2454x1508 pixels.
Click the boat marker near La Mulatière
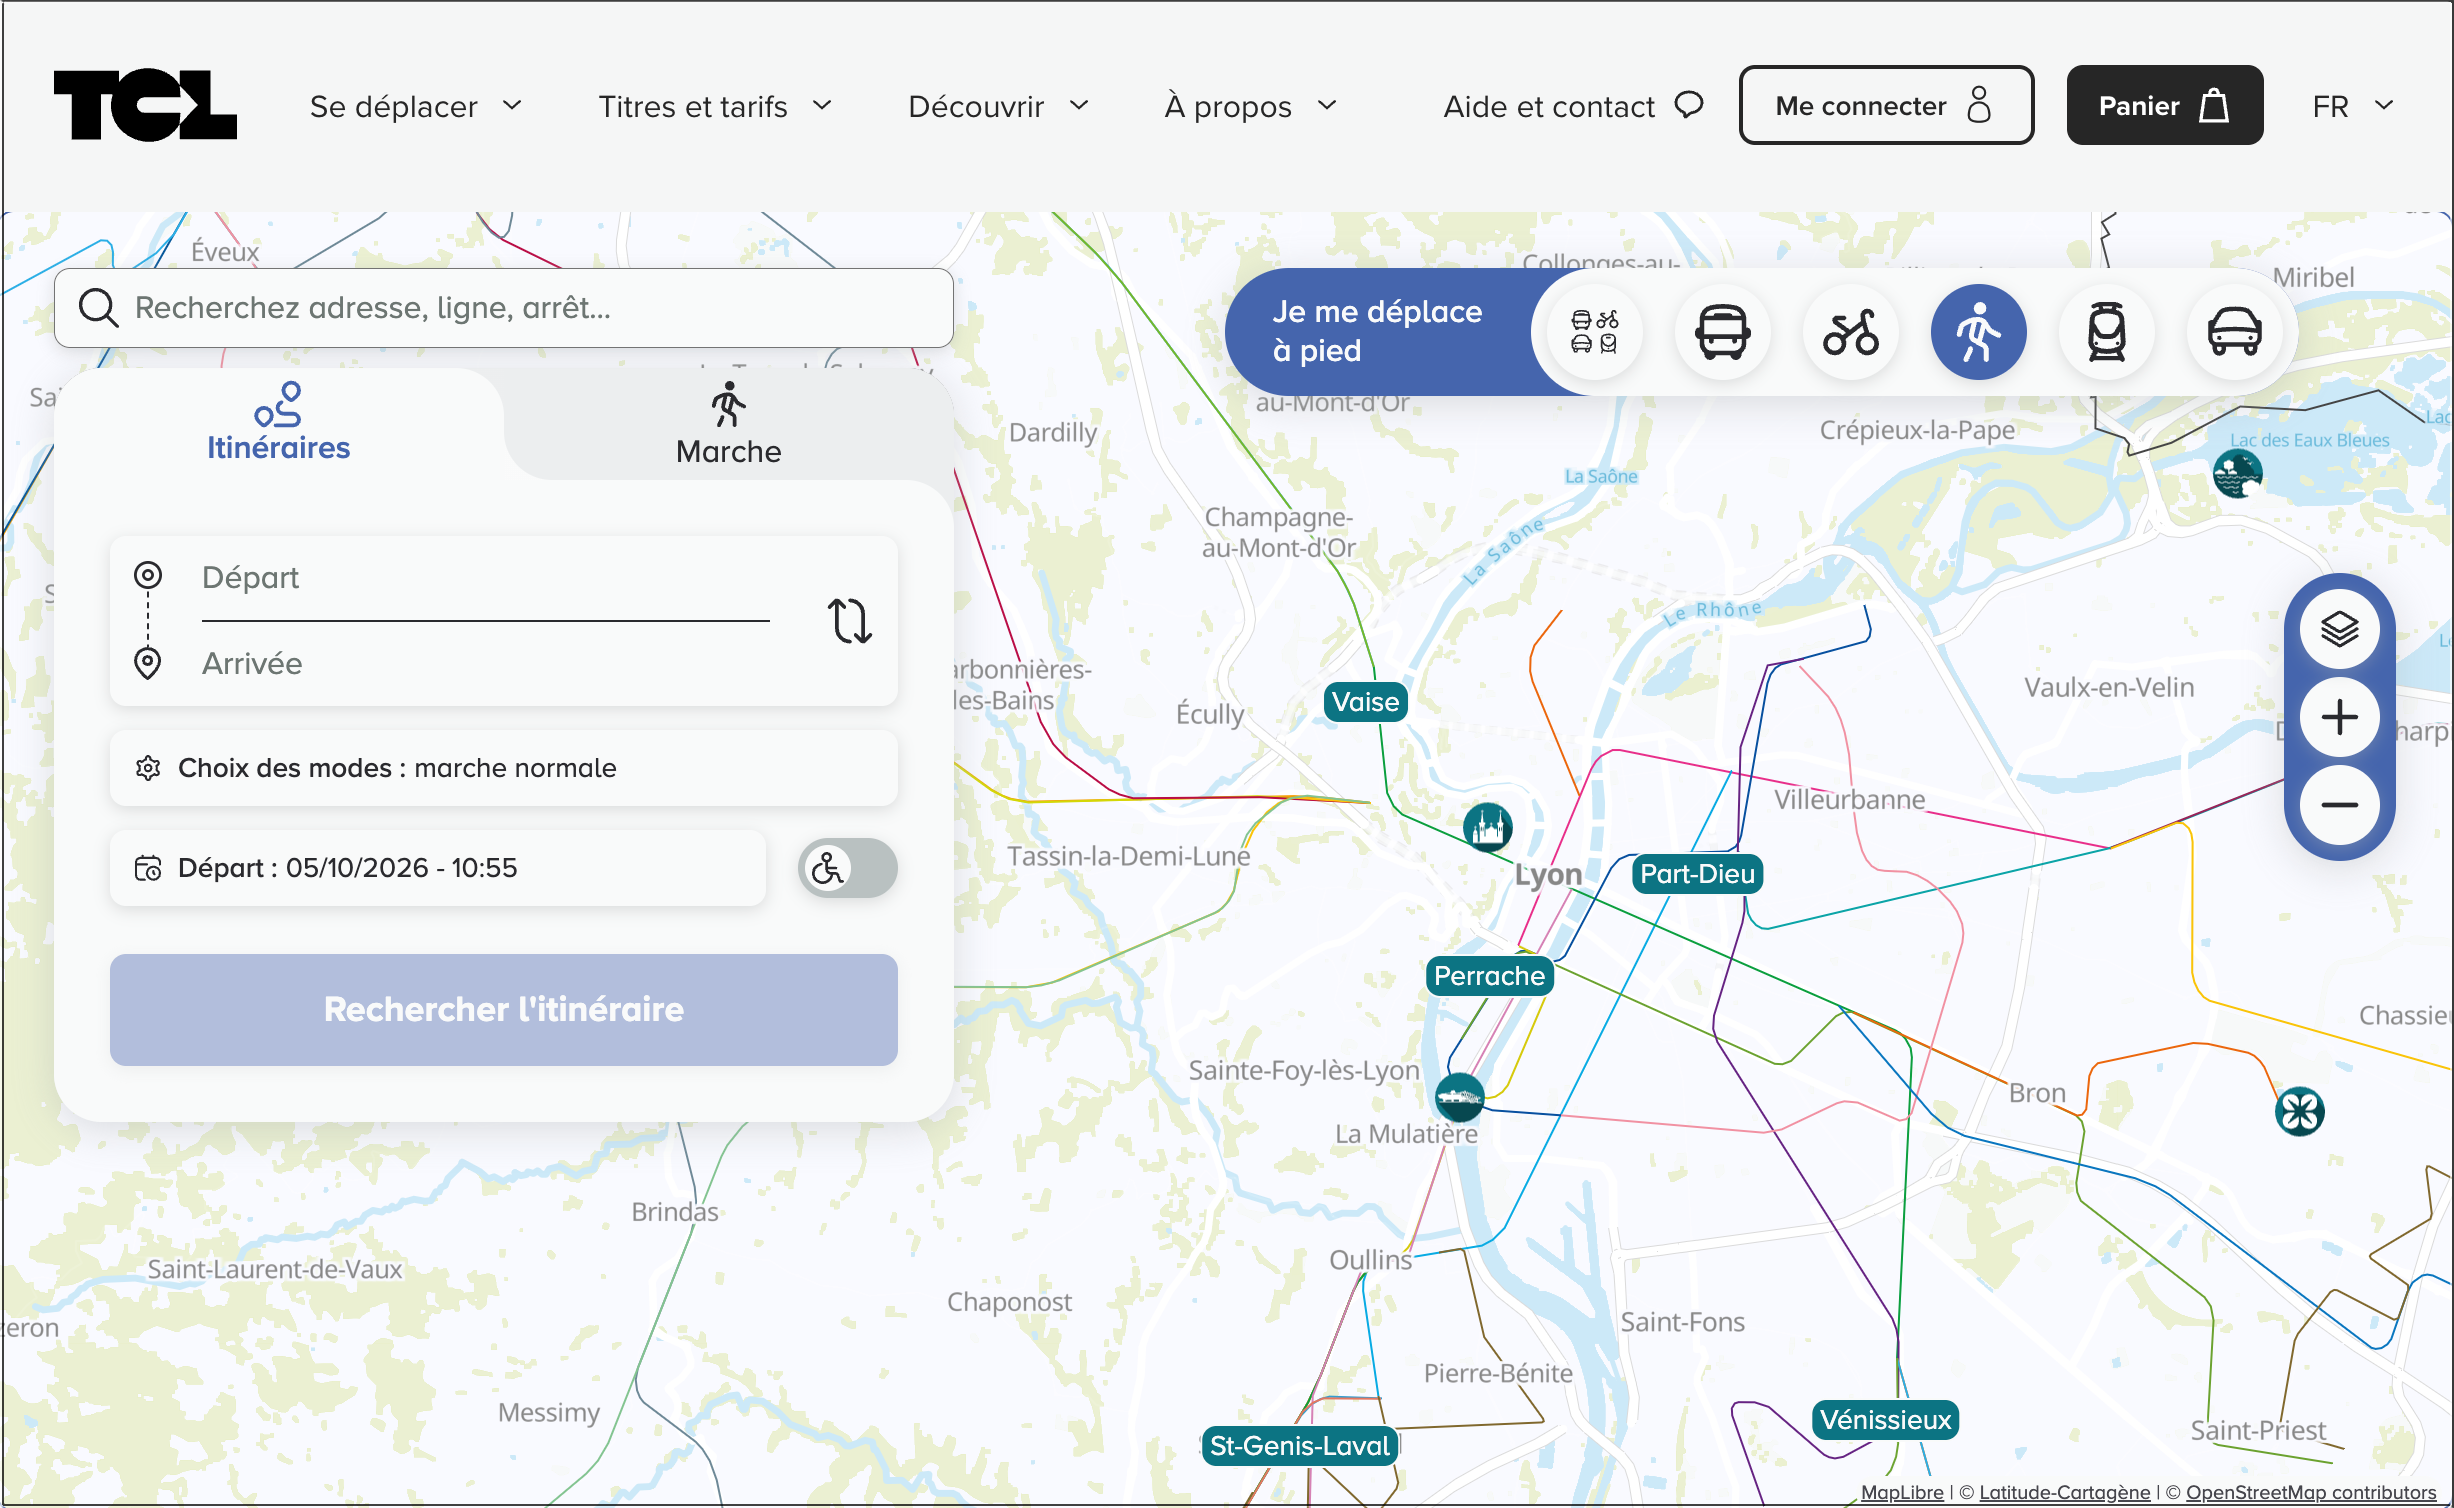click(1460, 1097)
